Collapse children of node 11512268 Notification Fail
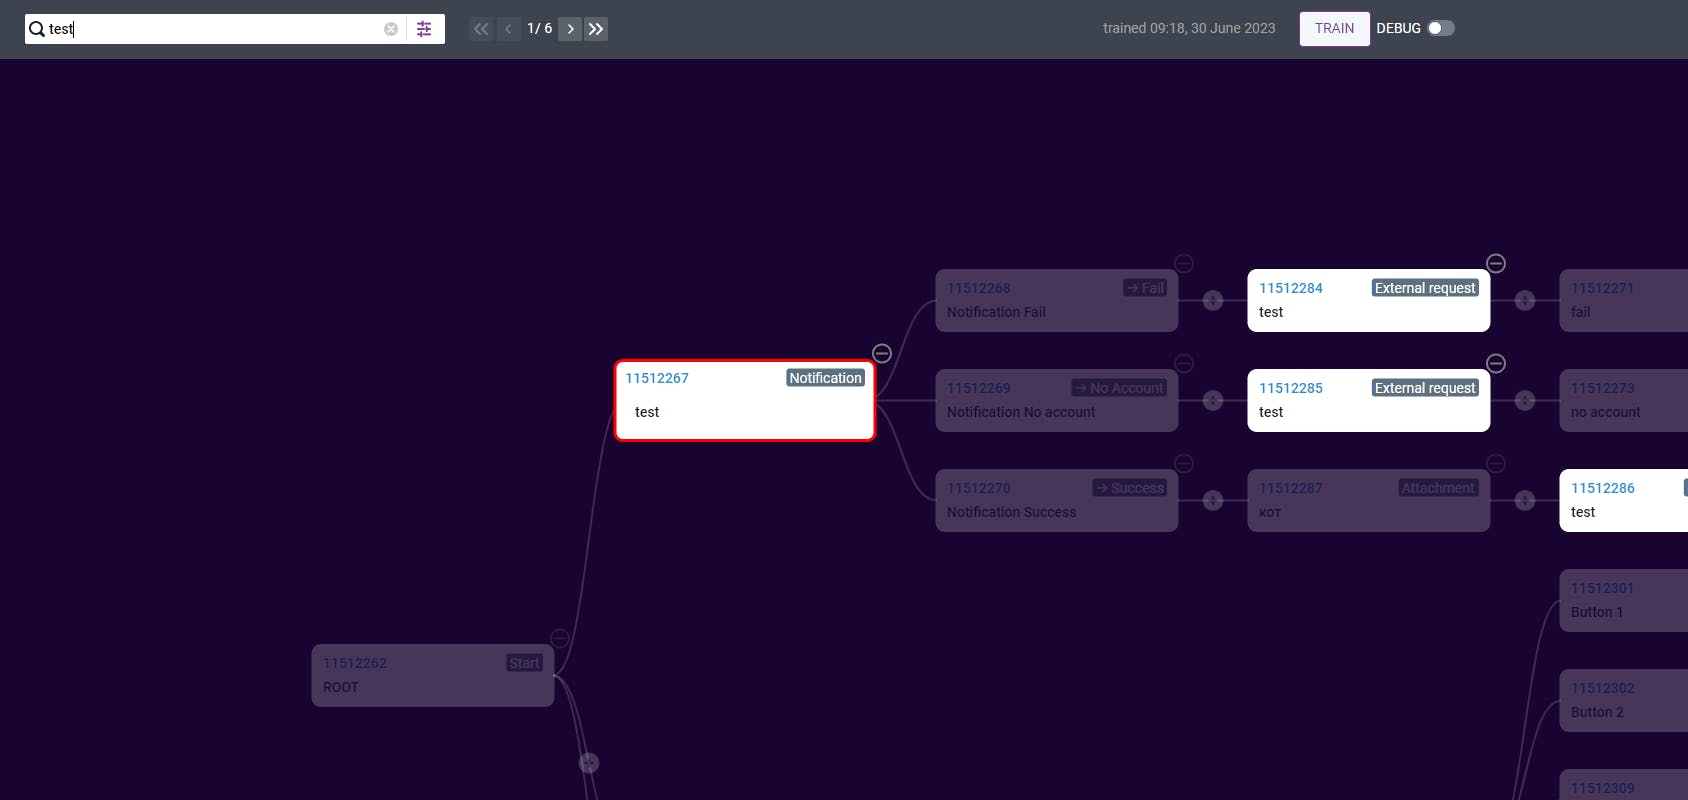The image size is (1688, 800). [x=1184, y=263]
